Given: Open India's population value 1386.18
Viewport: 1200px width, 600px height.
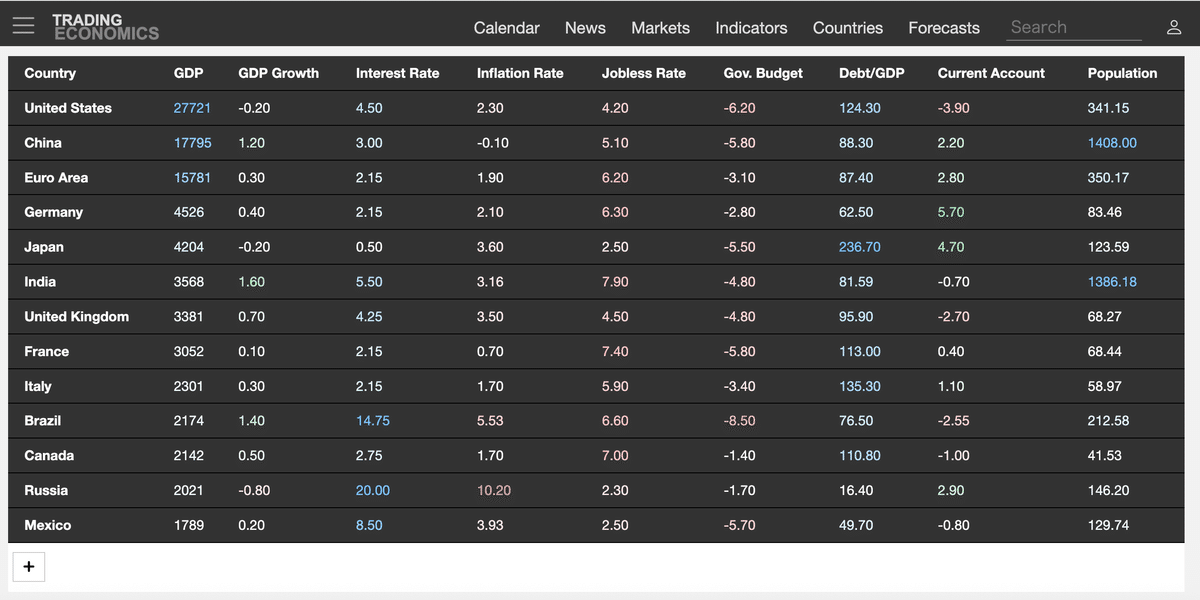Looking at the screenshot, I should pyautogui.click(x=1112, y=282).
